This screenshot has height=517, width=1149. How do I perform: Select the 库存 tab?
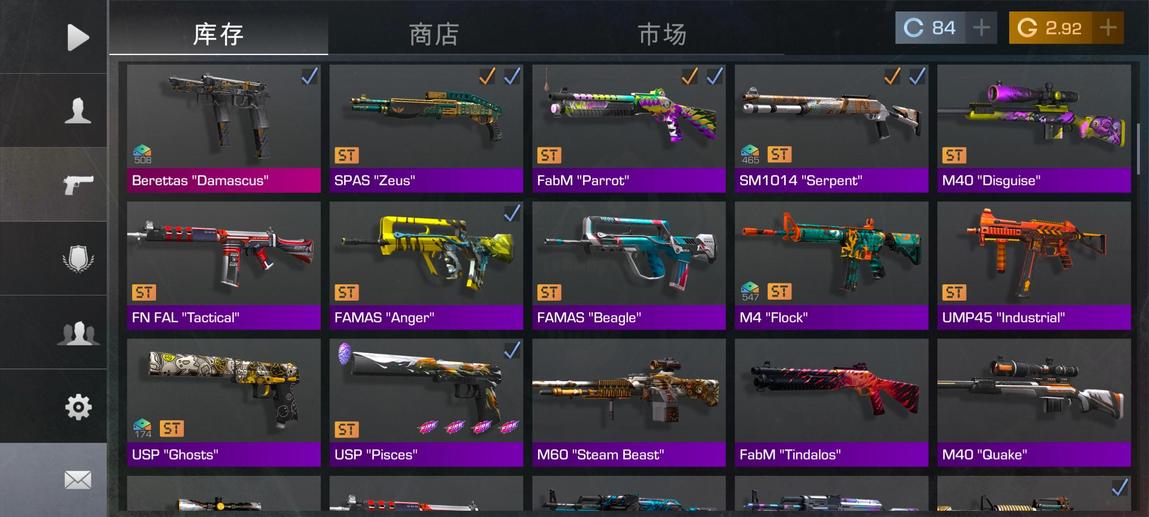pos(218,34)
